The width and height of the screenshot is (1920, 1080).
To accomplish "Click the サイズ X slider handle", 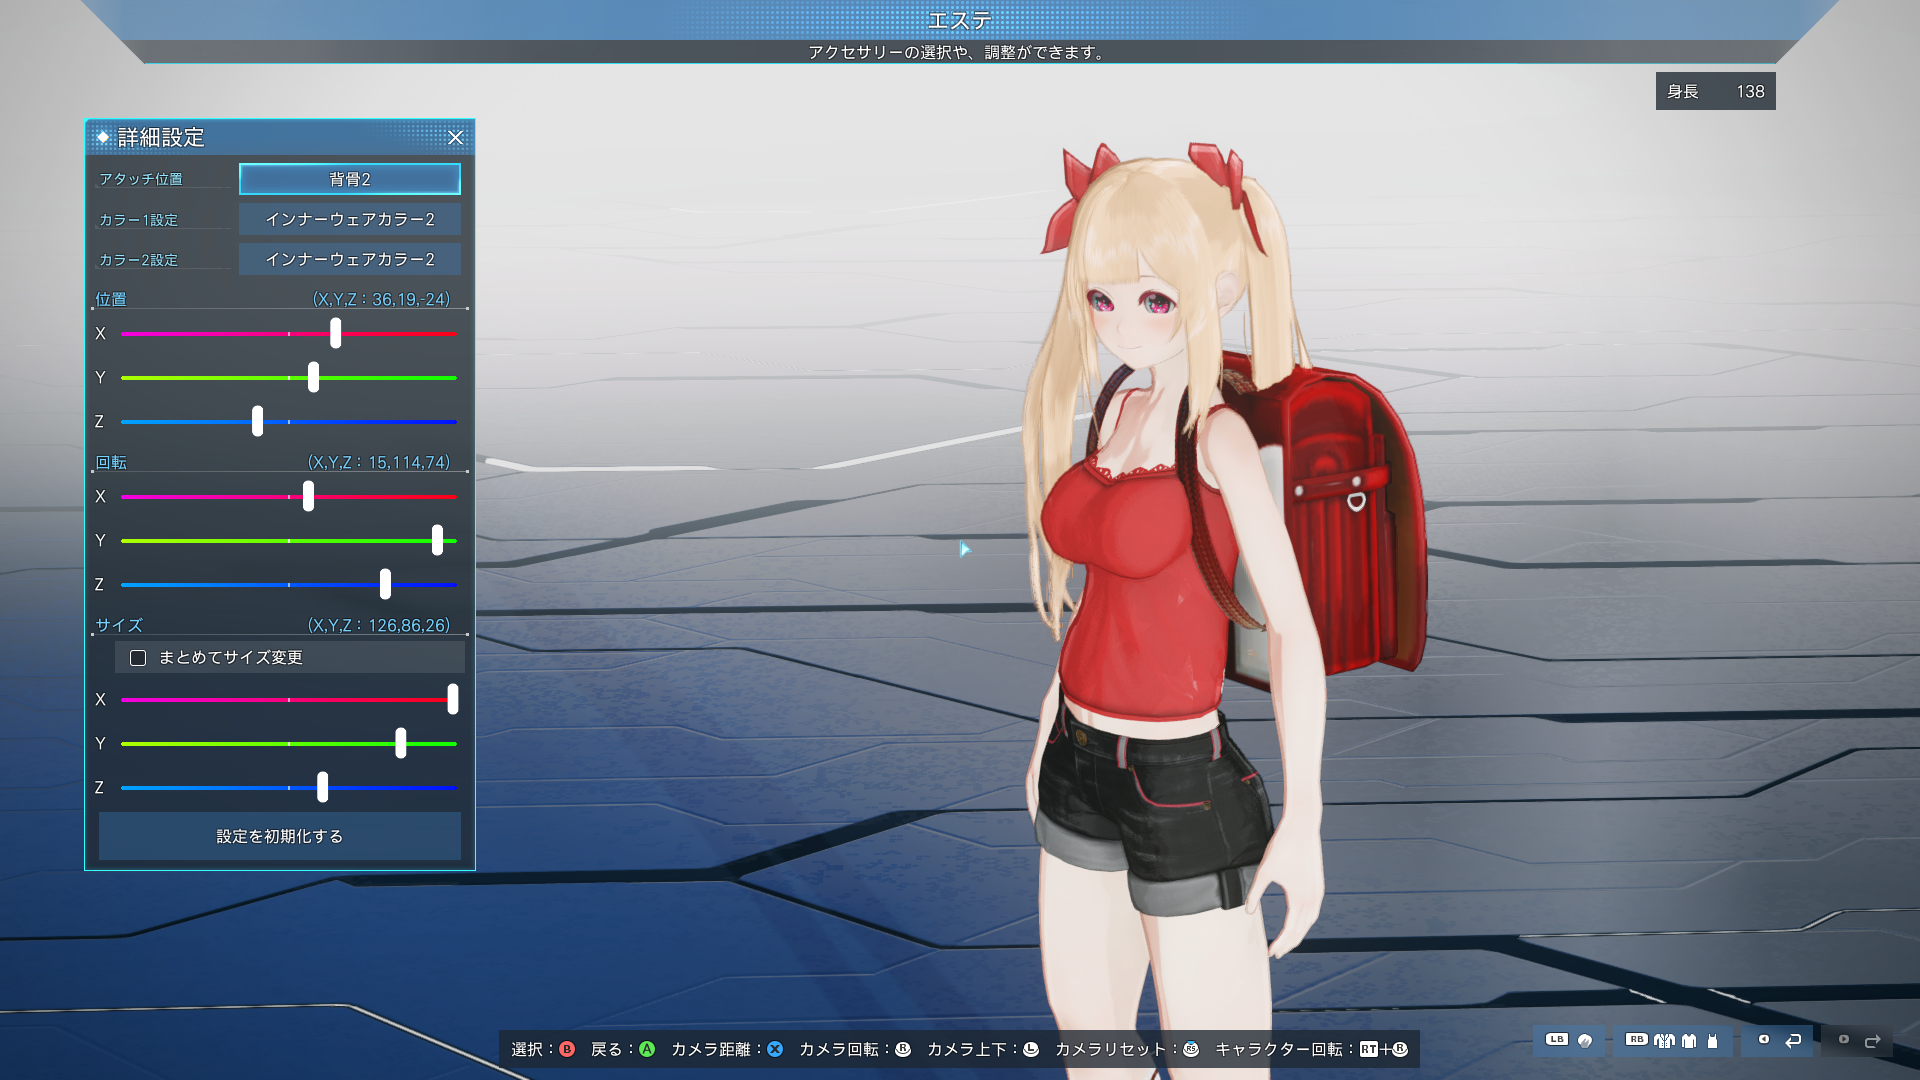I will pyautogui.click(x=453, y=699).
